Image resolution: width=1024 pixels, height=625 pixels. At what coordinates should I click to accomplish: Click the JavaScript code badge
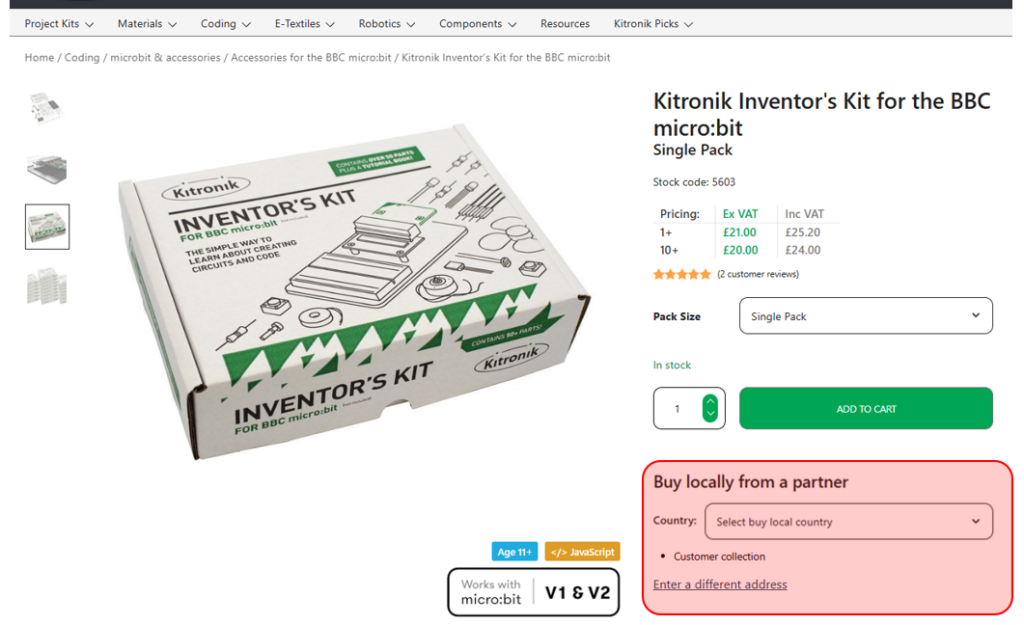(x=582, y=552)
